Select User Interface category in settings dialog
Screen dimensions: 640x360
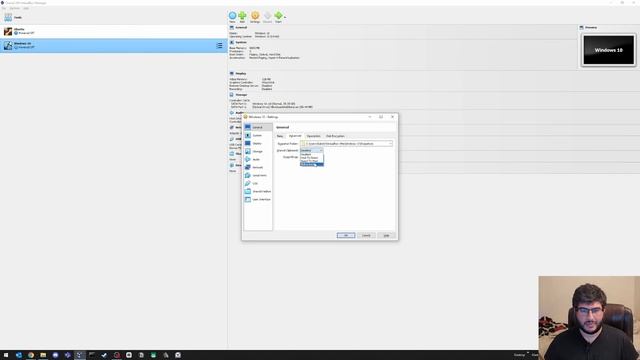click(x=258, y=200)
